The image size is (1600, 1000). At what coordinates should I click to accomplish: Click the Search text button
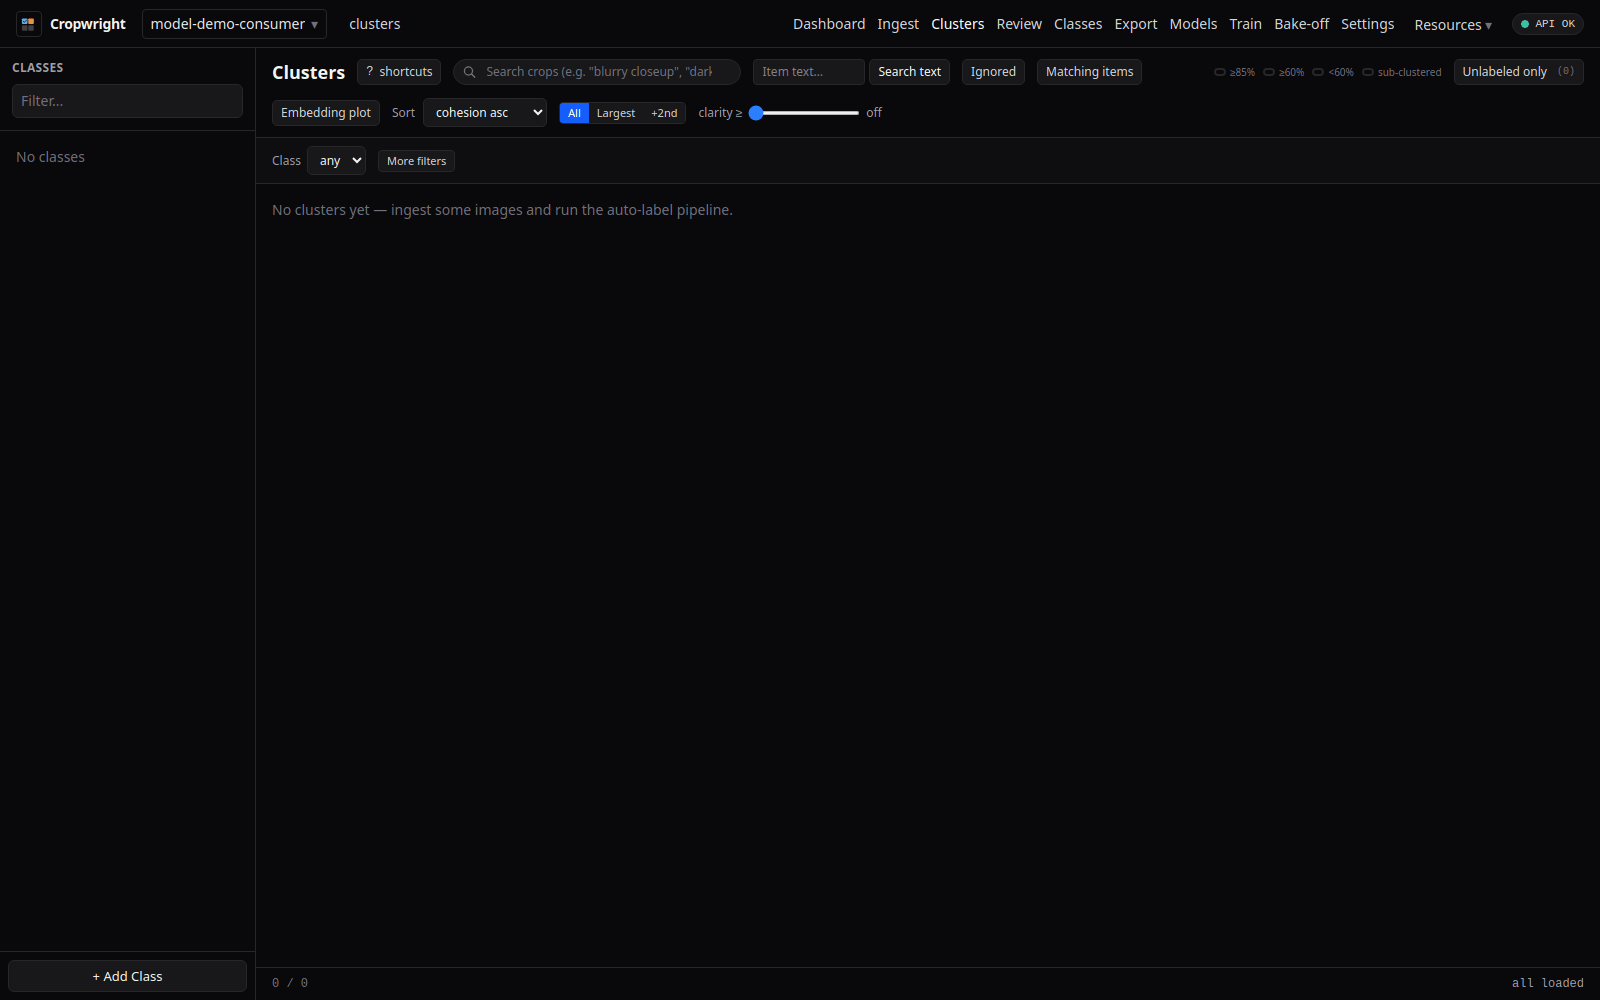point(909,72)
